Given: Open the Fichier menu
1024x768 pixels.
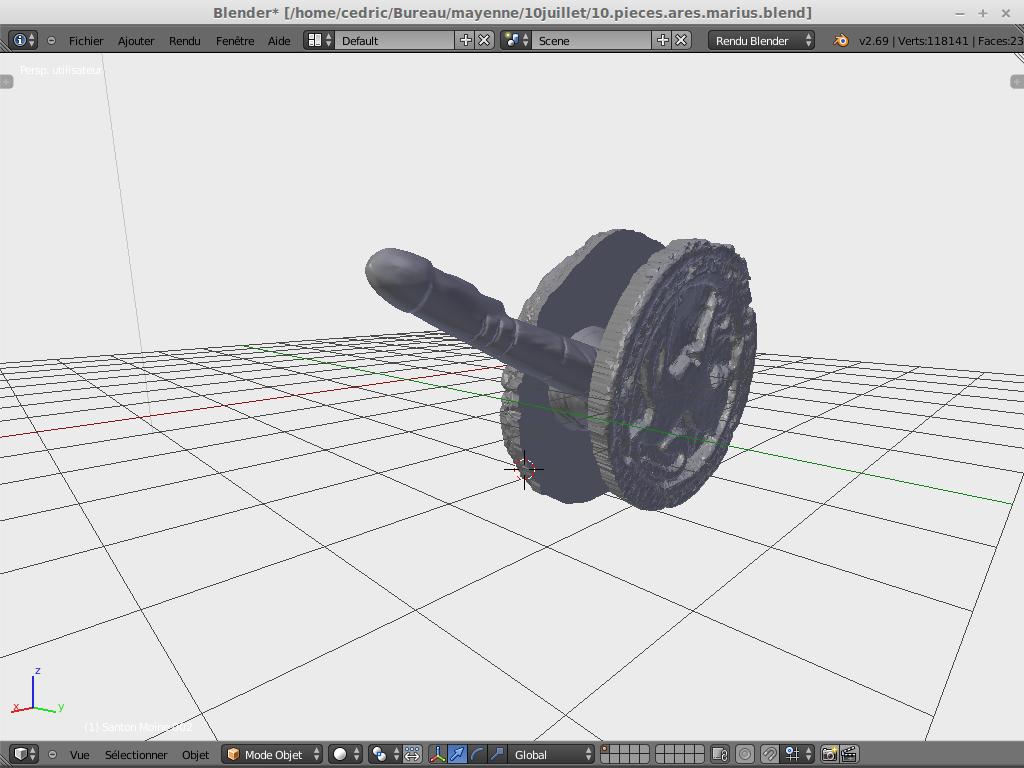Looking at the screenshot, I should point(86,41).
